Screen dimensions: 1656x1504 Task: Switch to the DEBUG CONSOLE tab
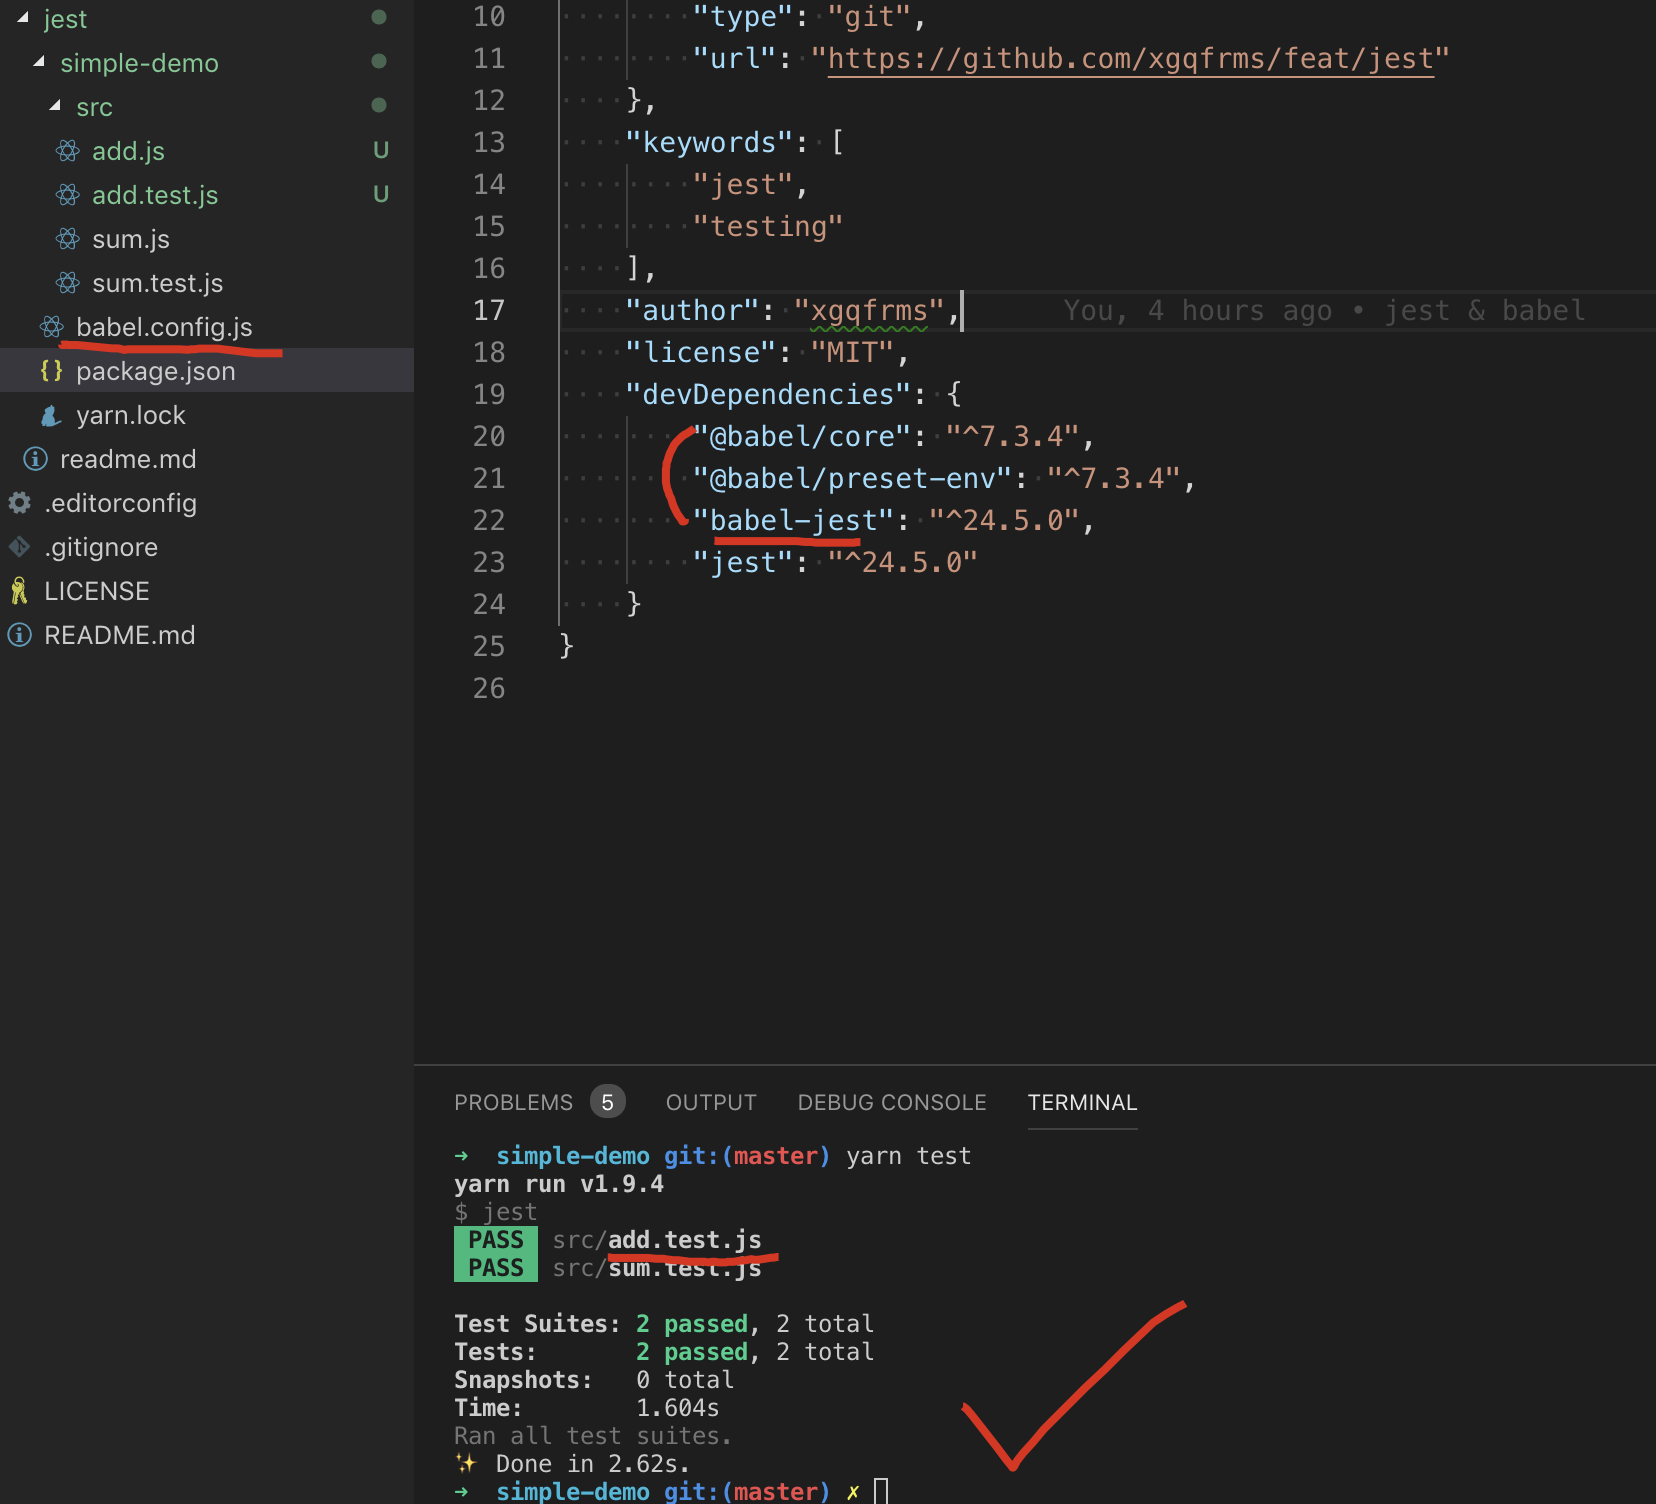point(892,1102)
